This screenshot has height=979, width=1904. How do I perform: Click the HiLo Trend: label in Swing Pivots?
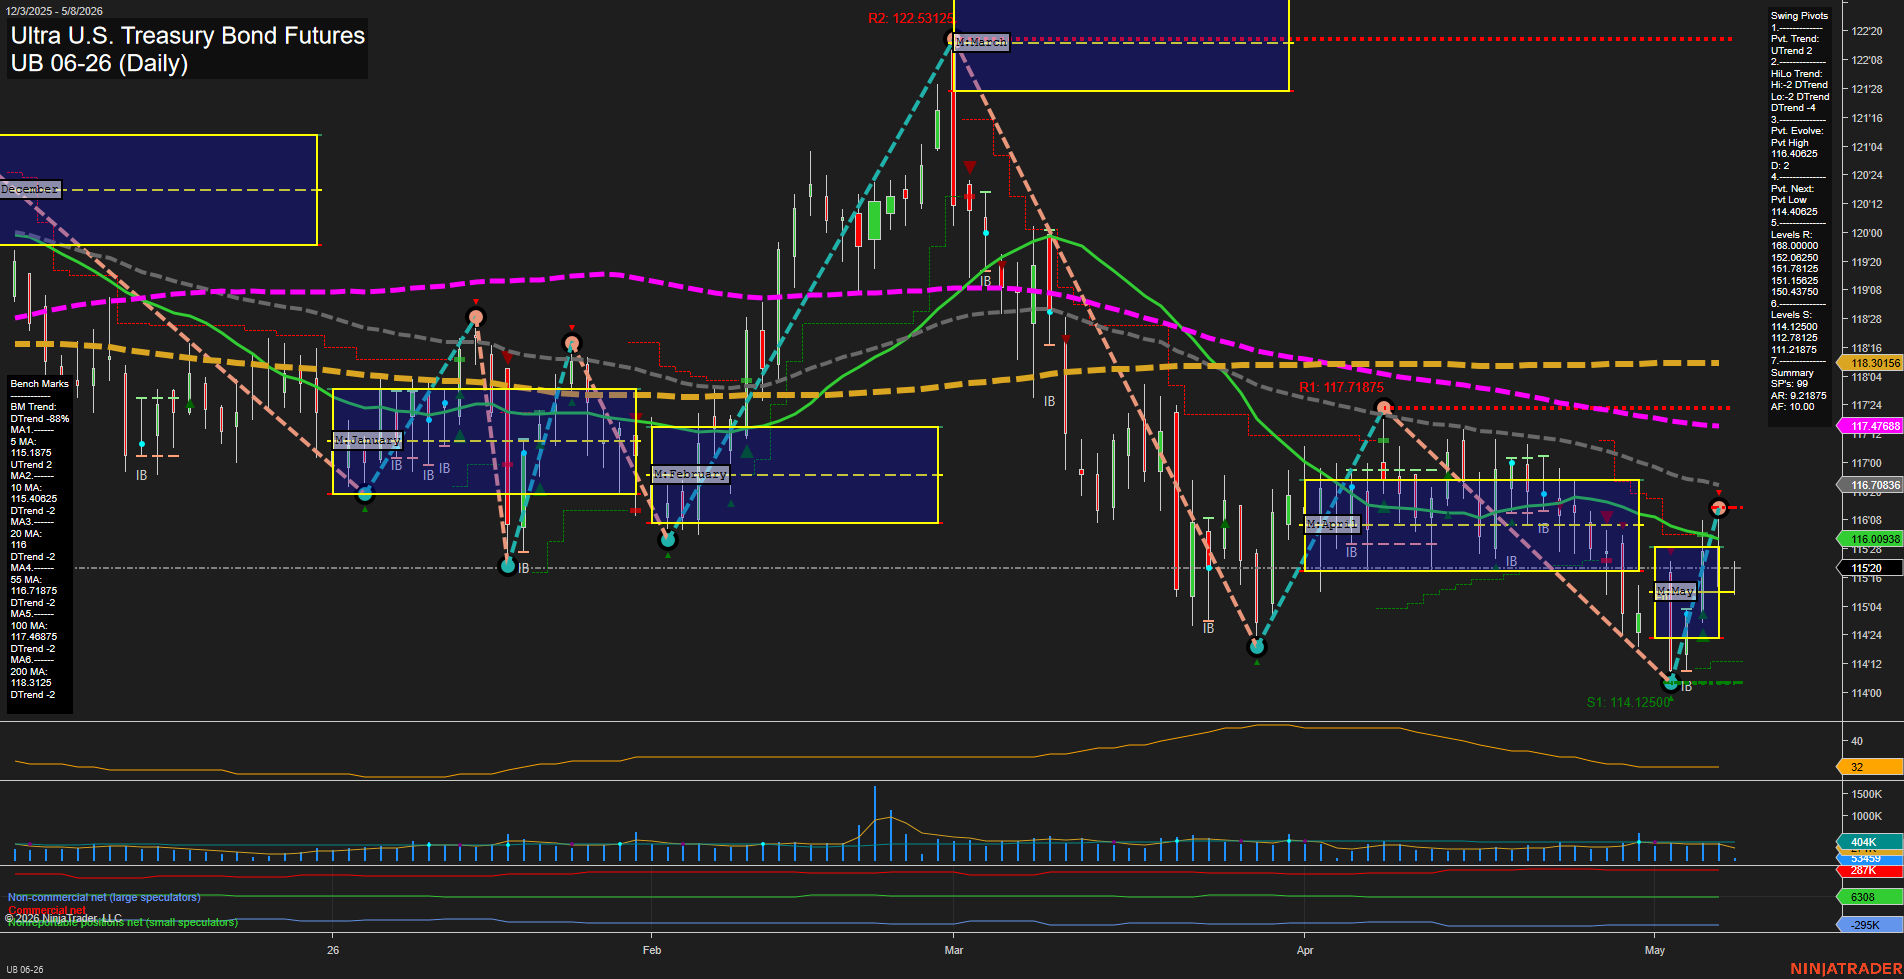tap(1796, 74)
